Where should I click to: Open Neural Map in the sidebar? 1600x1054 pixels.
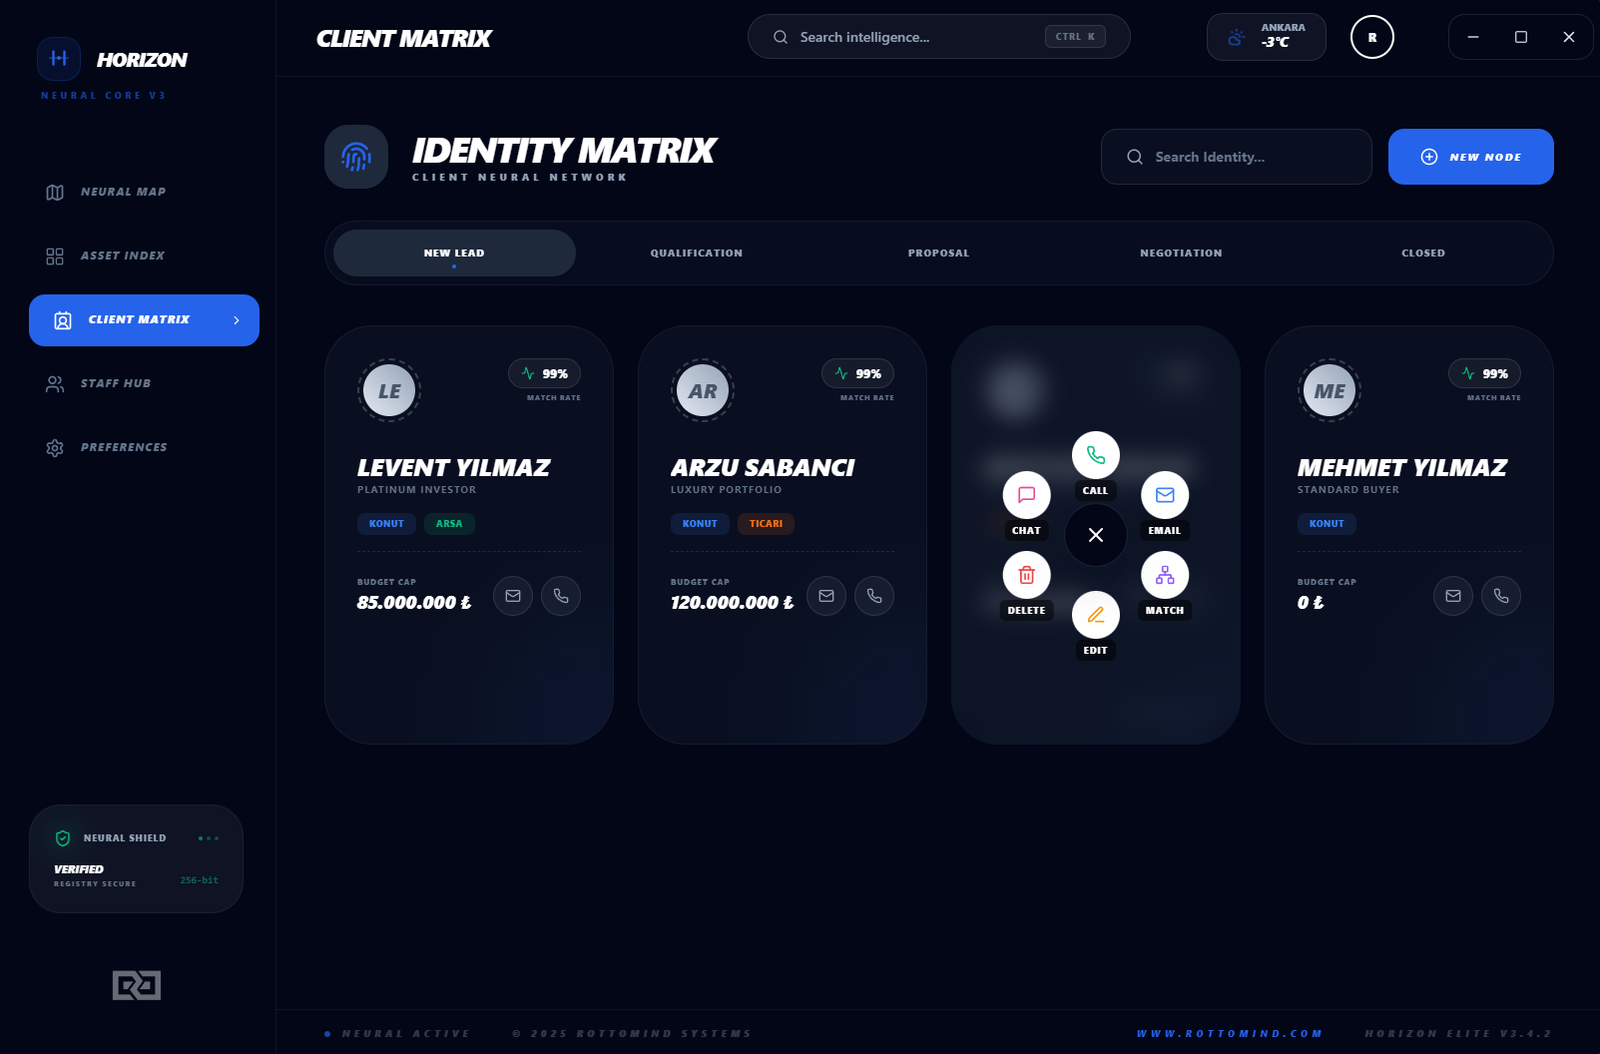[123, 192]
